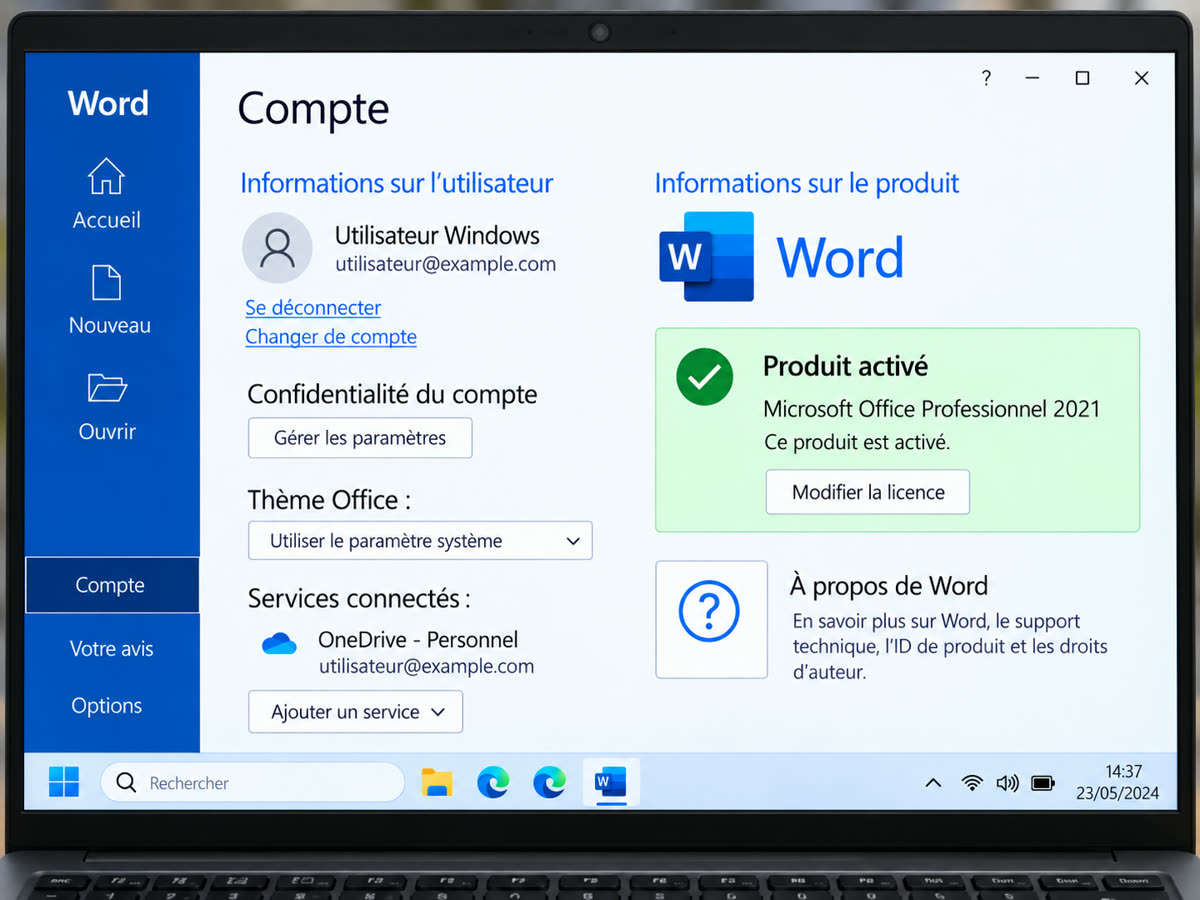The height and width of the screenshot is (900, 1200).
Task: Open Options in the sidebar
Action: (107, 705)
